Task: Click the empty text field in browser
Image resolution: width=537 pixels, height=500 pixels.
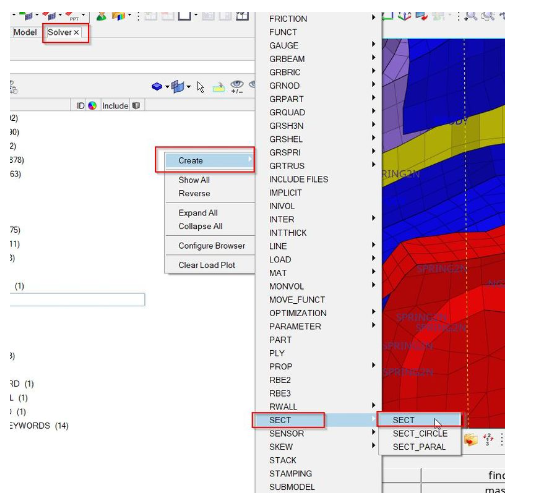Action: (x=77, y=300)
